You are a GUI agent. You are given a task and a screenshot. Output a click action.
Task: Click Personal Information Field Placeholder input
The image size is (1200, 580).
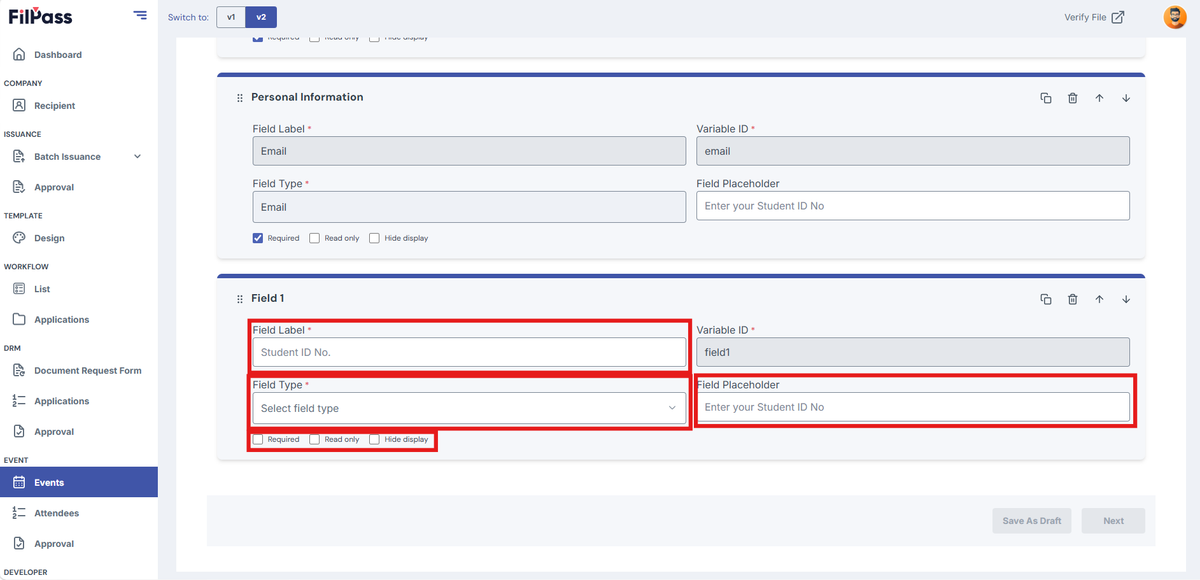coord(913,206)
